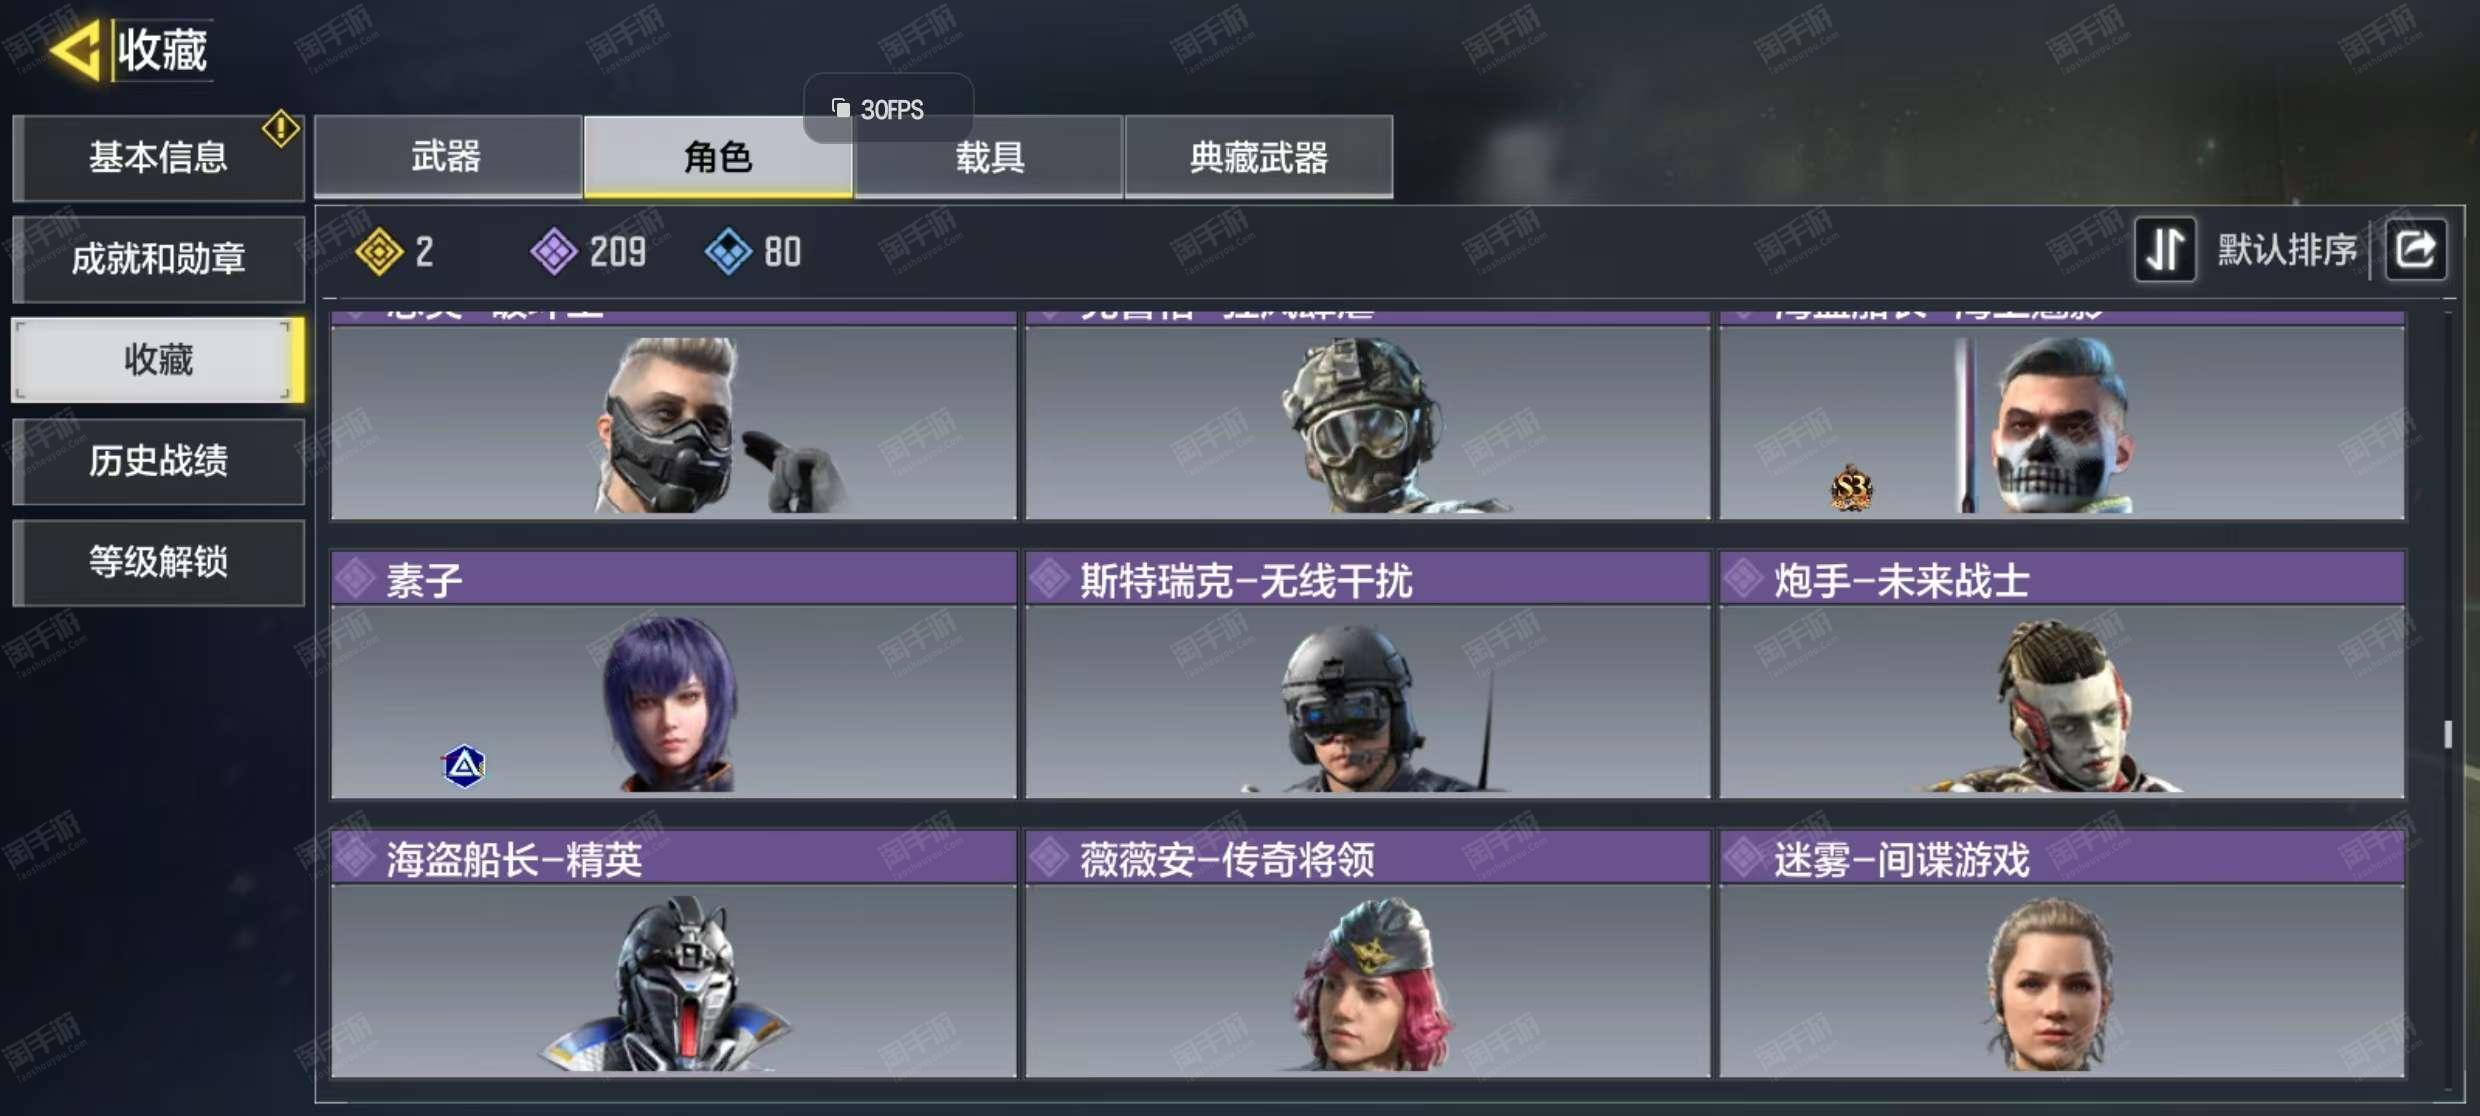The height and width of the screenshot is (1116, 2480).
Task: Click the character list vertical scrollbar
Action: coord(2447,734)
